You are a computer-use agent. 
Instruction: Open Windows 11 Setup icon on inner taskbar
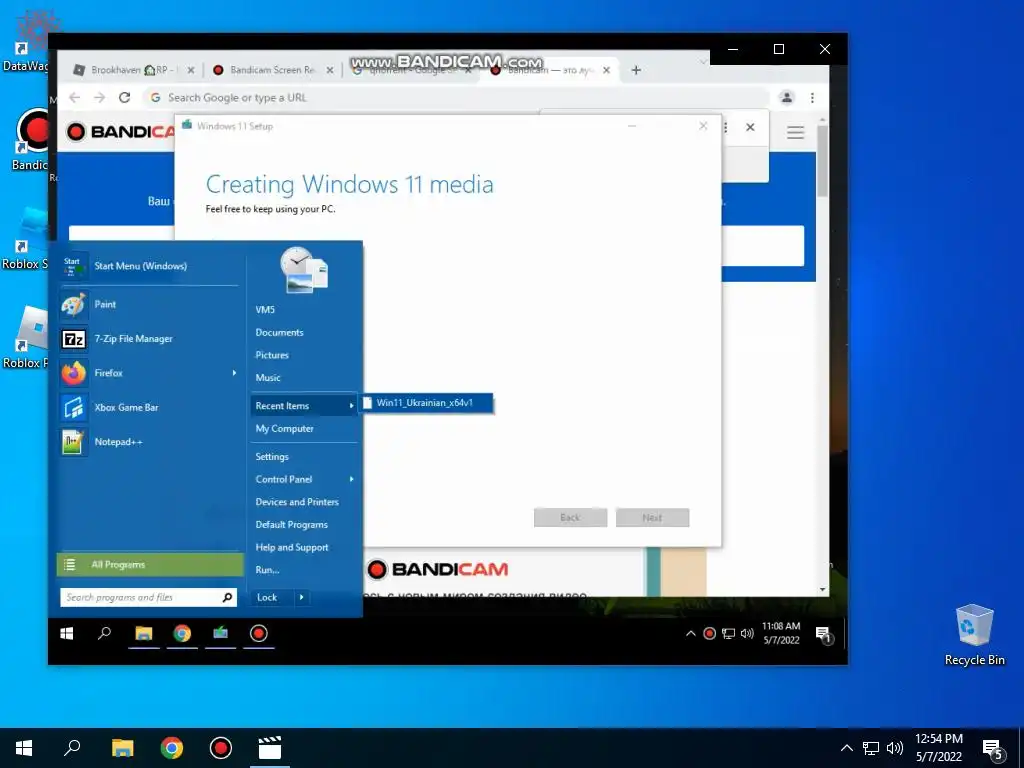tap(221, 633)
